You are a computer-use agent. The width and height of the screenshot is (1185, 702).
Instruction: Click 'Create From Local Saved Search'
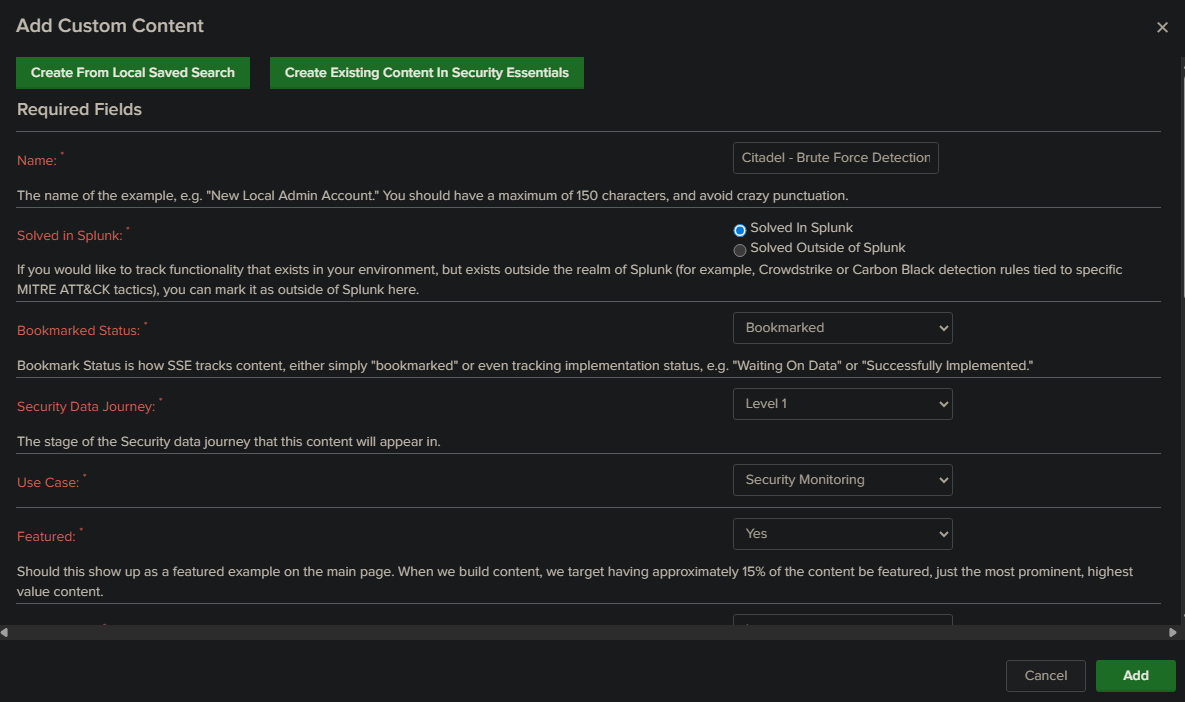tap(132, 72)
